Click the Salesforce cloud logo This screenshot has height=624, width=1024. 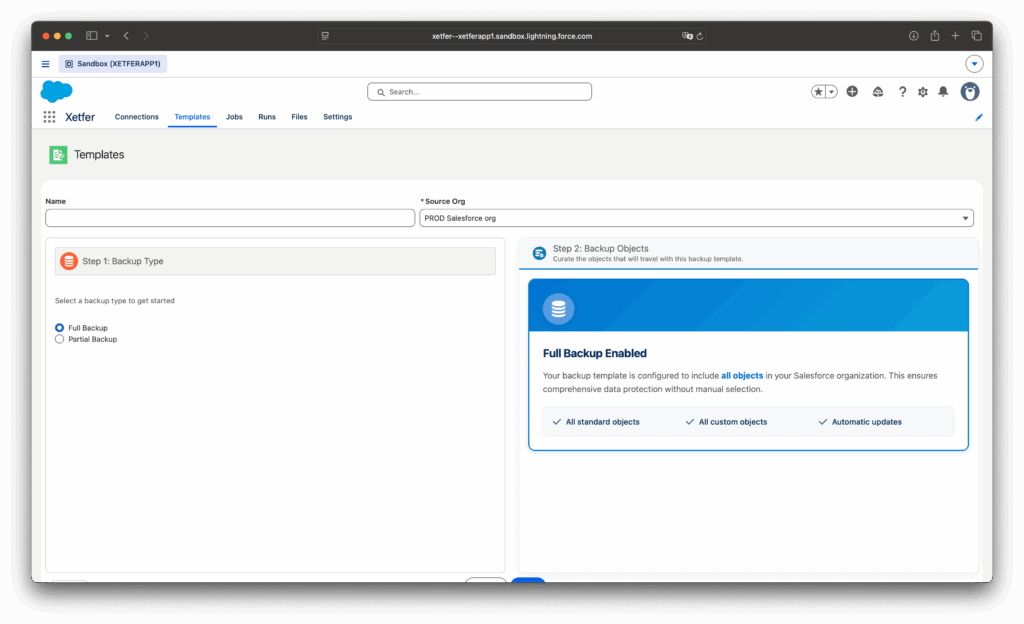(x=57, y=91)
